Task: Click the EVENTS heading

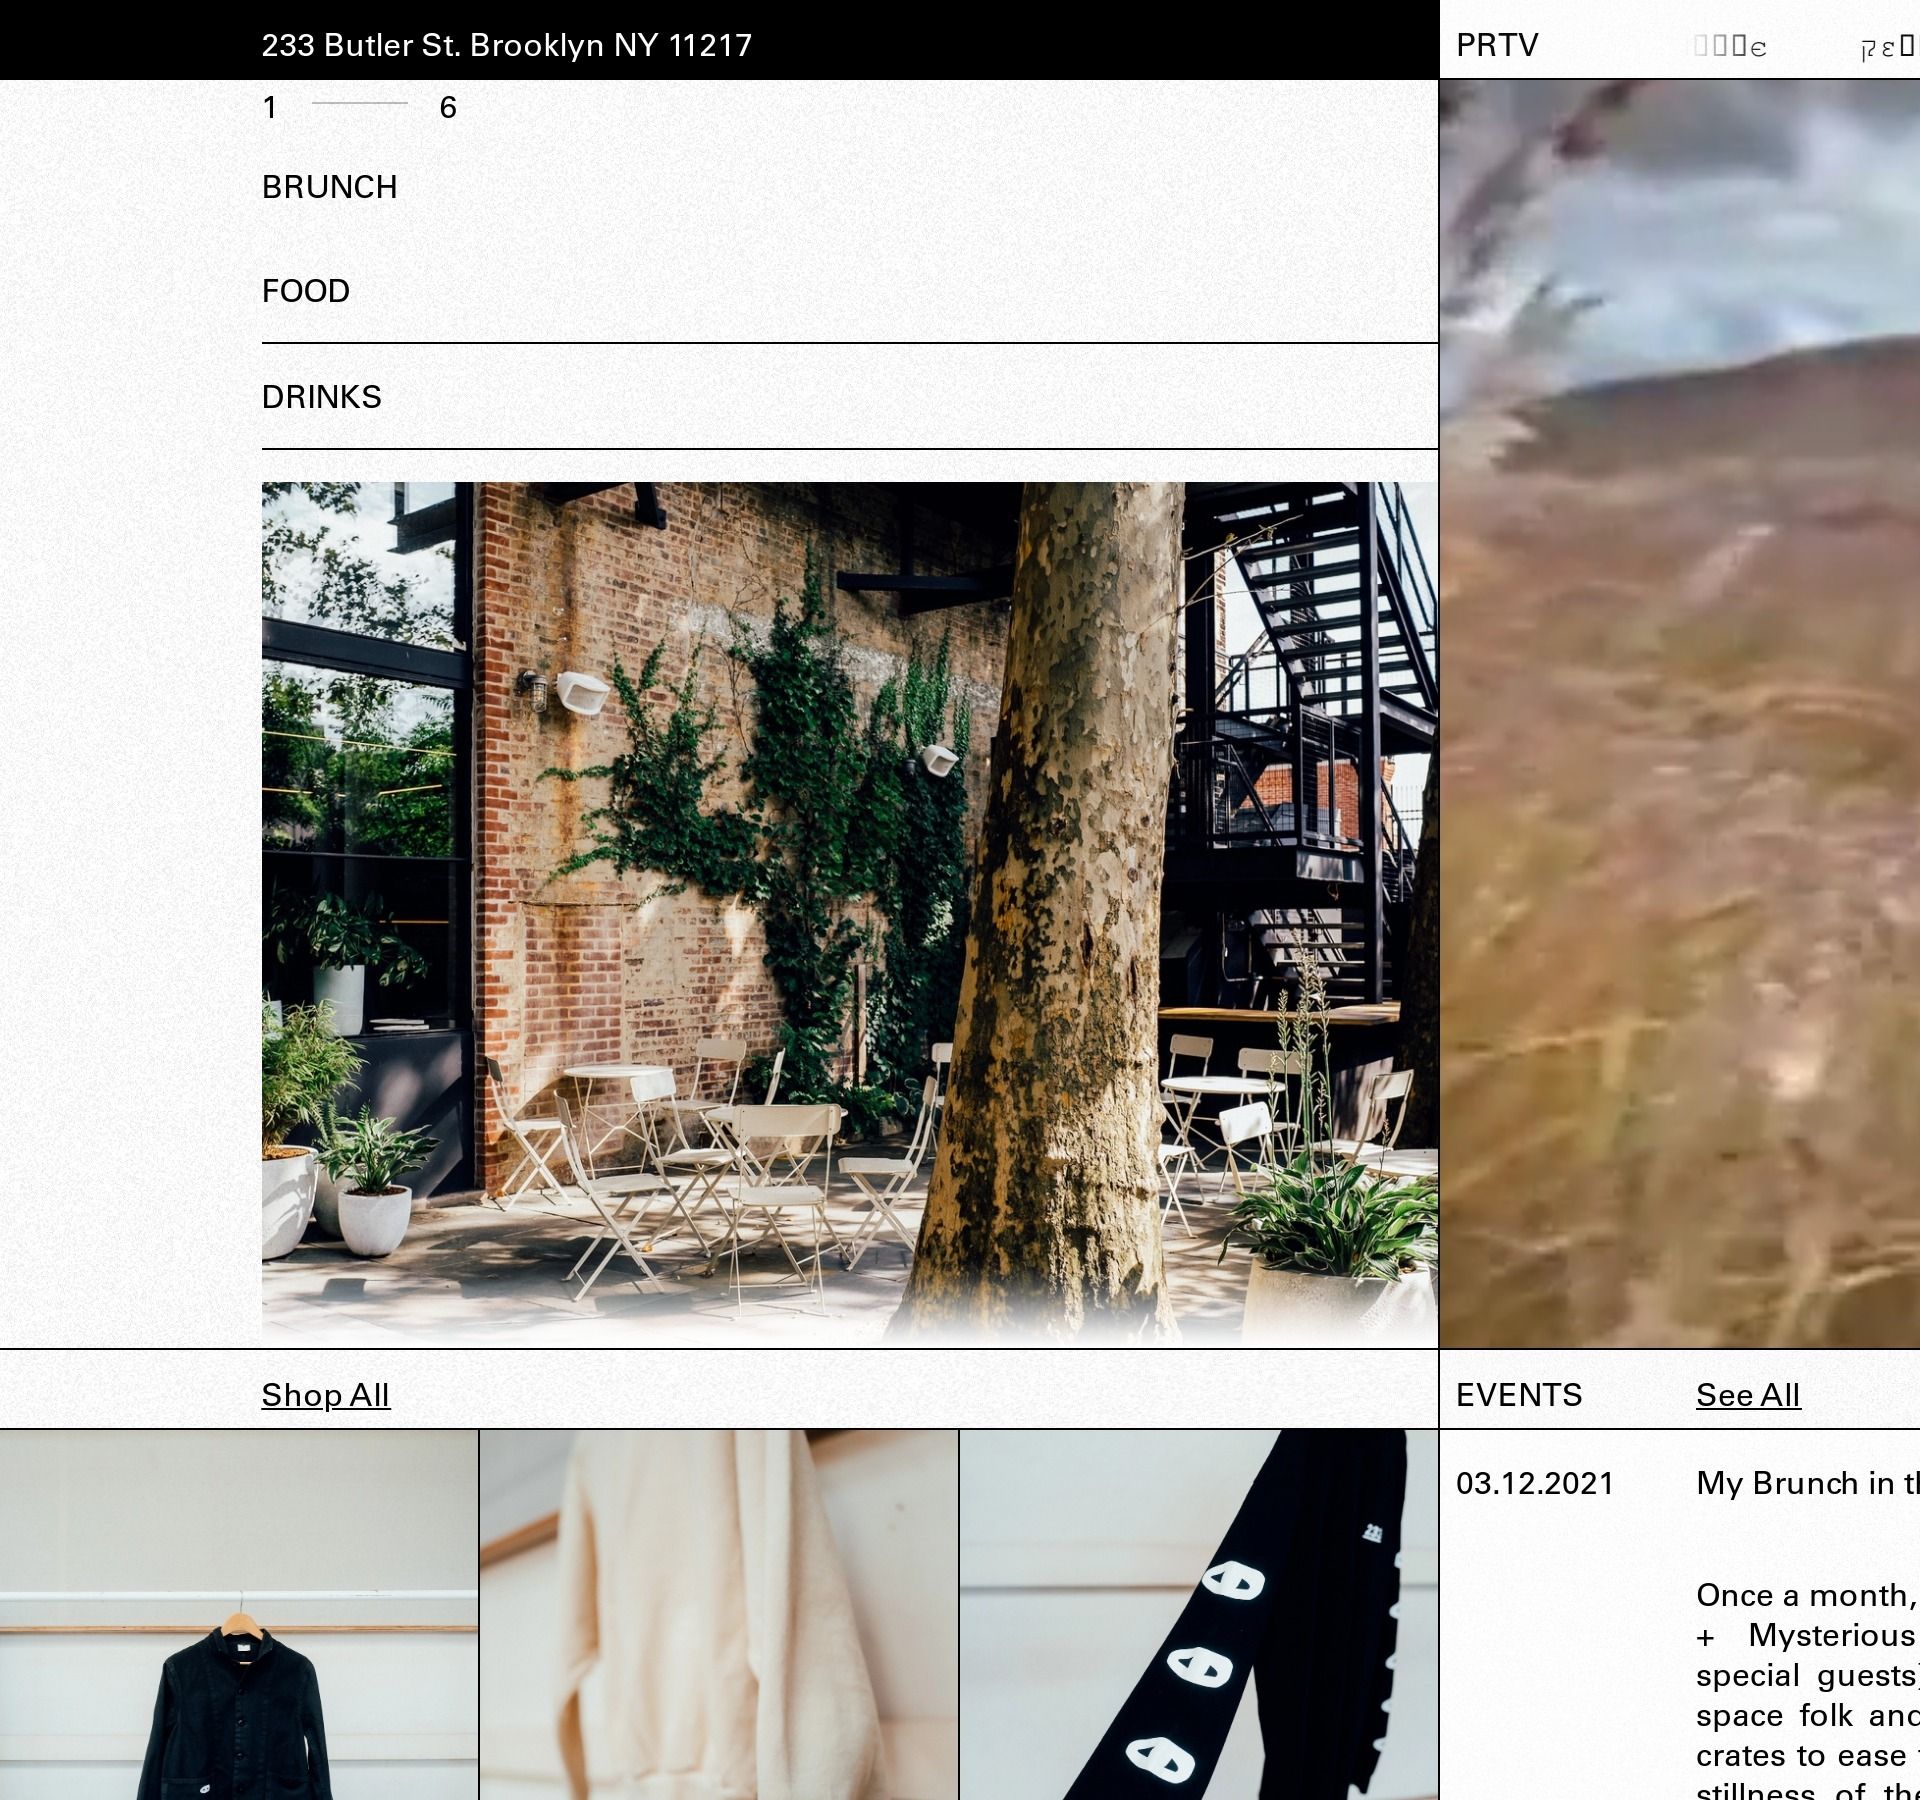Action: [x=1518, y=1395]
